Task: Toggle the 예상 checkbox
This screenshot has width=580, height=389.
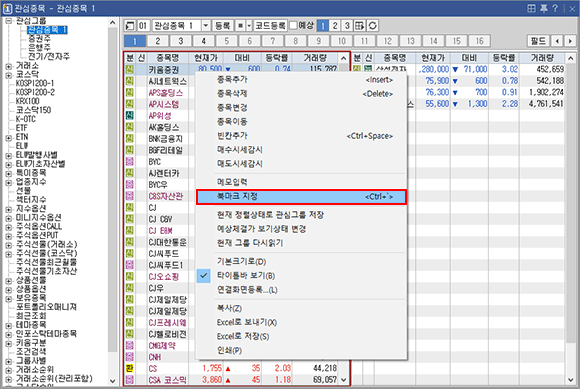Action: 293,25
